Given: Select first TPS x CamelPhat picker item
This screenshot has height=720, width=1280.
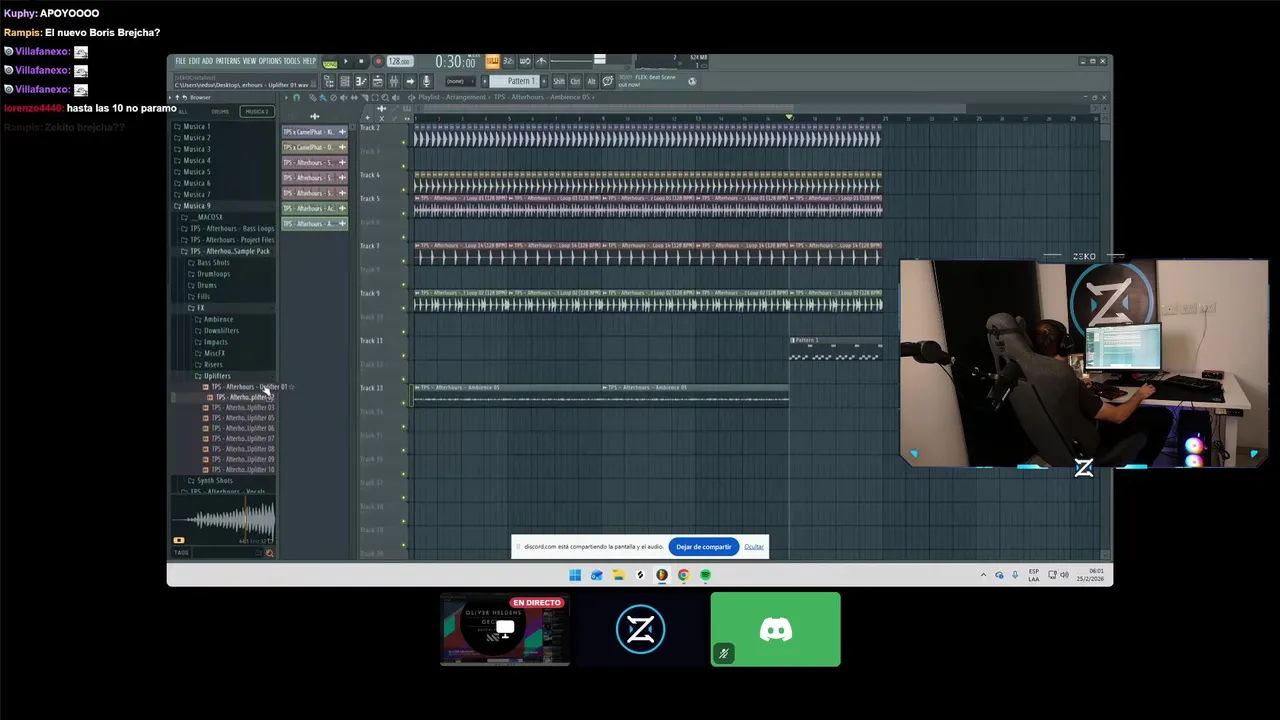Looking at the screenshot, I should [314, 132].
